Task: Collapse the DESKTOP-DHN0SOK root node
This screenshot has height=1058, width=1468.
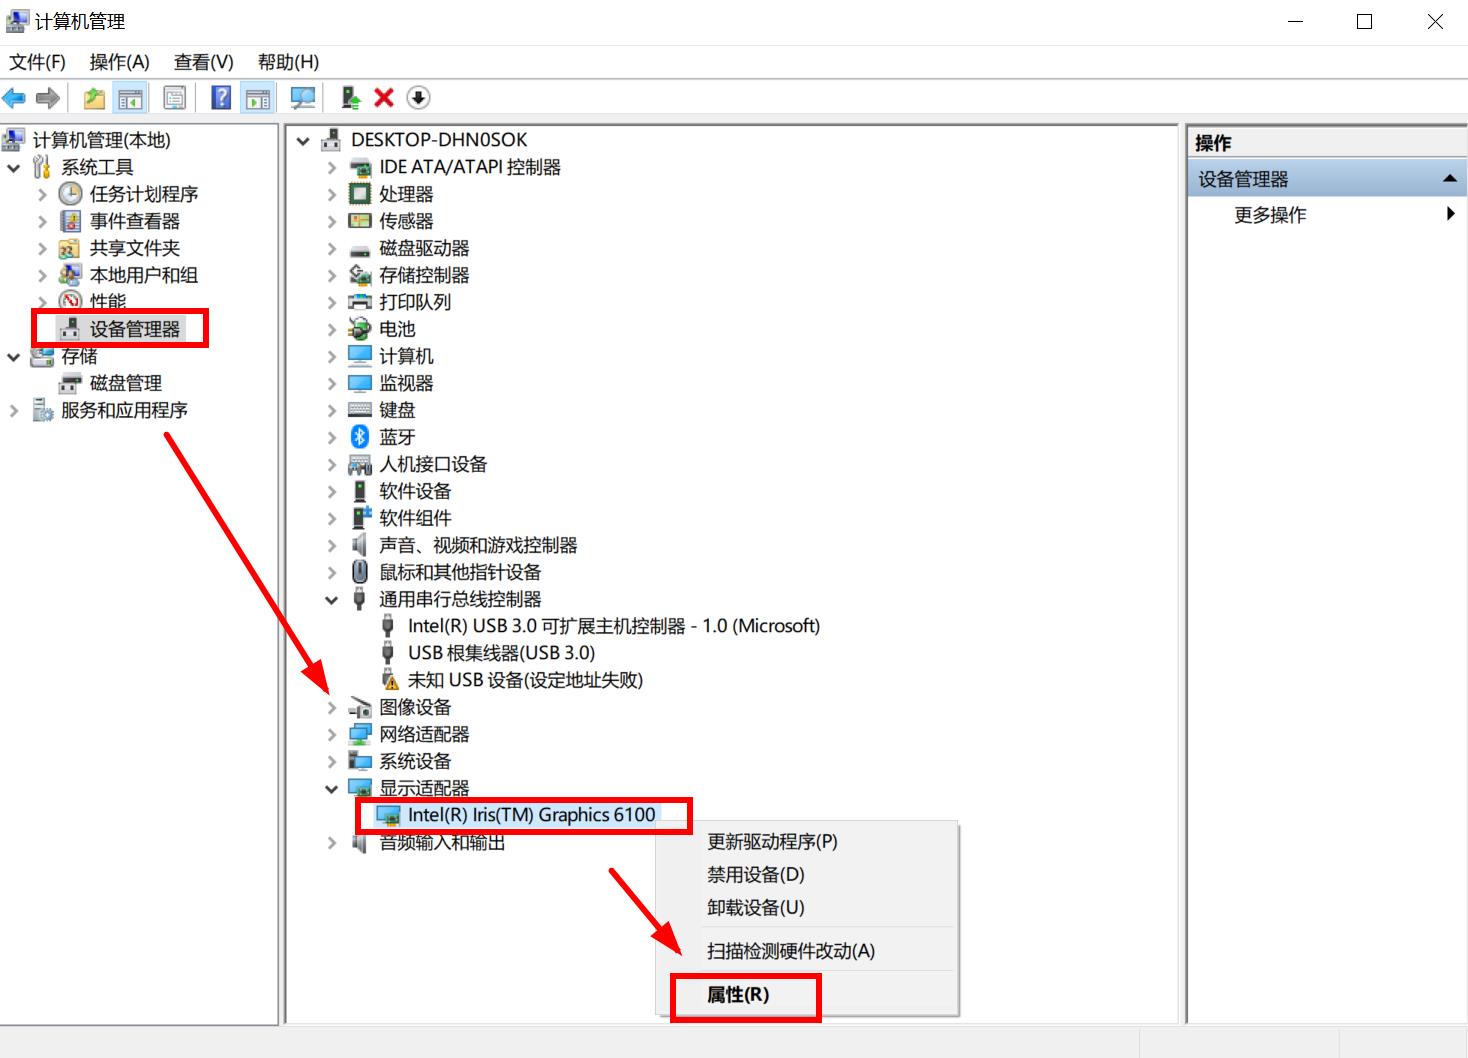Action: click(303, 141)
